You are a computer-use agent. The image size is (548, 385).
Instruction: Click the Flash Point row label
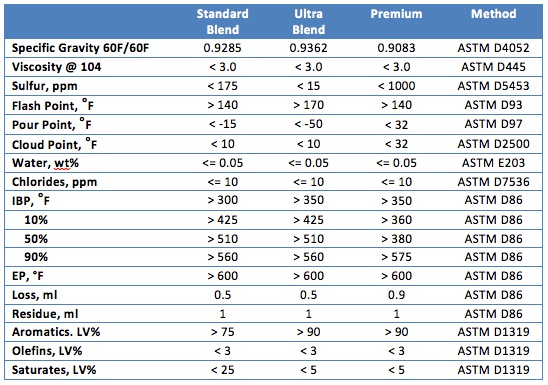(x=53, y=105)
